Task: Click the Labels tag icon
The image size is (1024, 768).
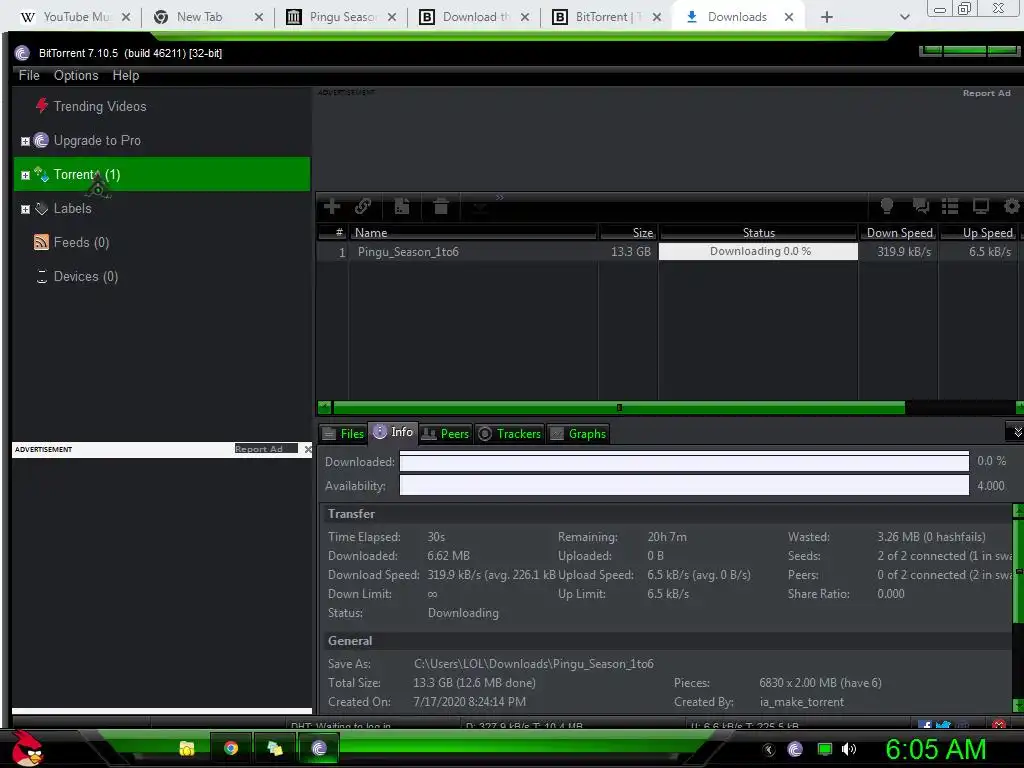Action: [41, 209]
